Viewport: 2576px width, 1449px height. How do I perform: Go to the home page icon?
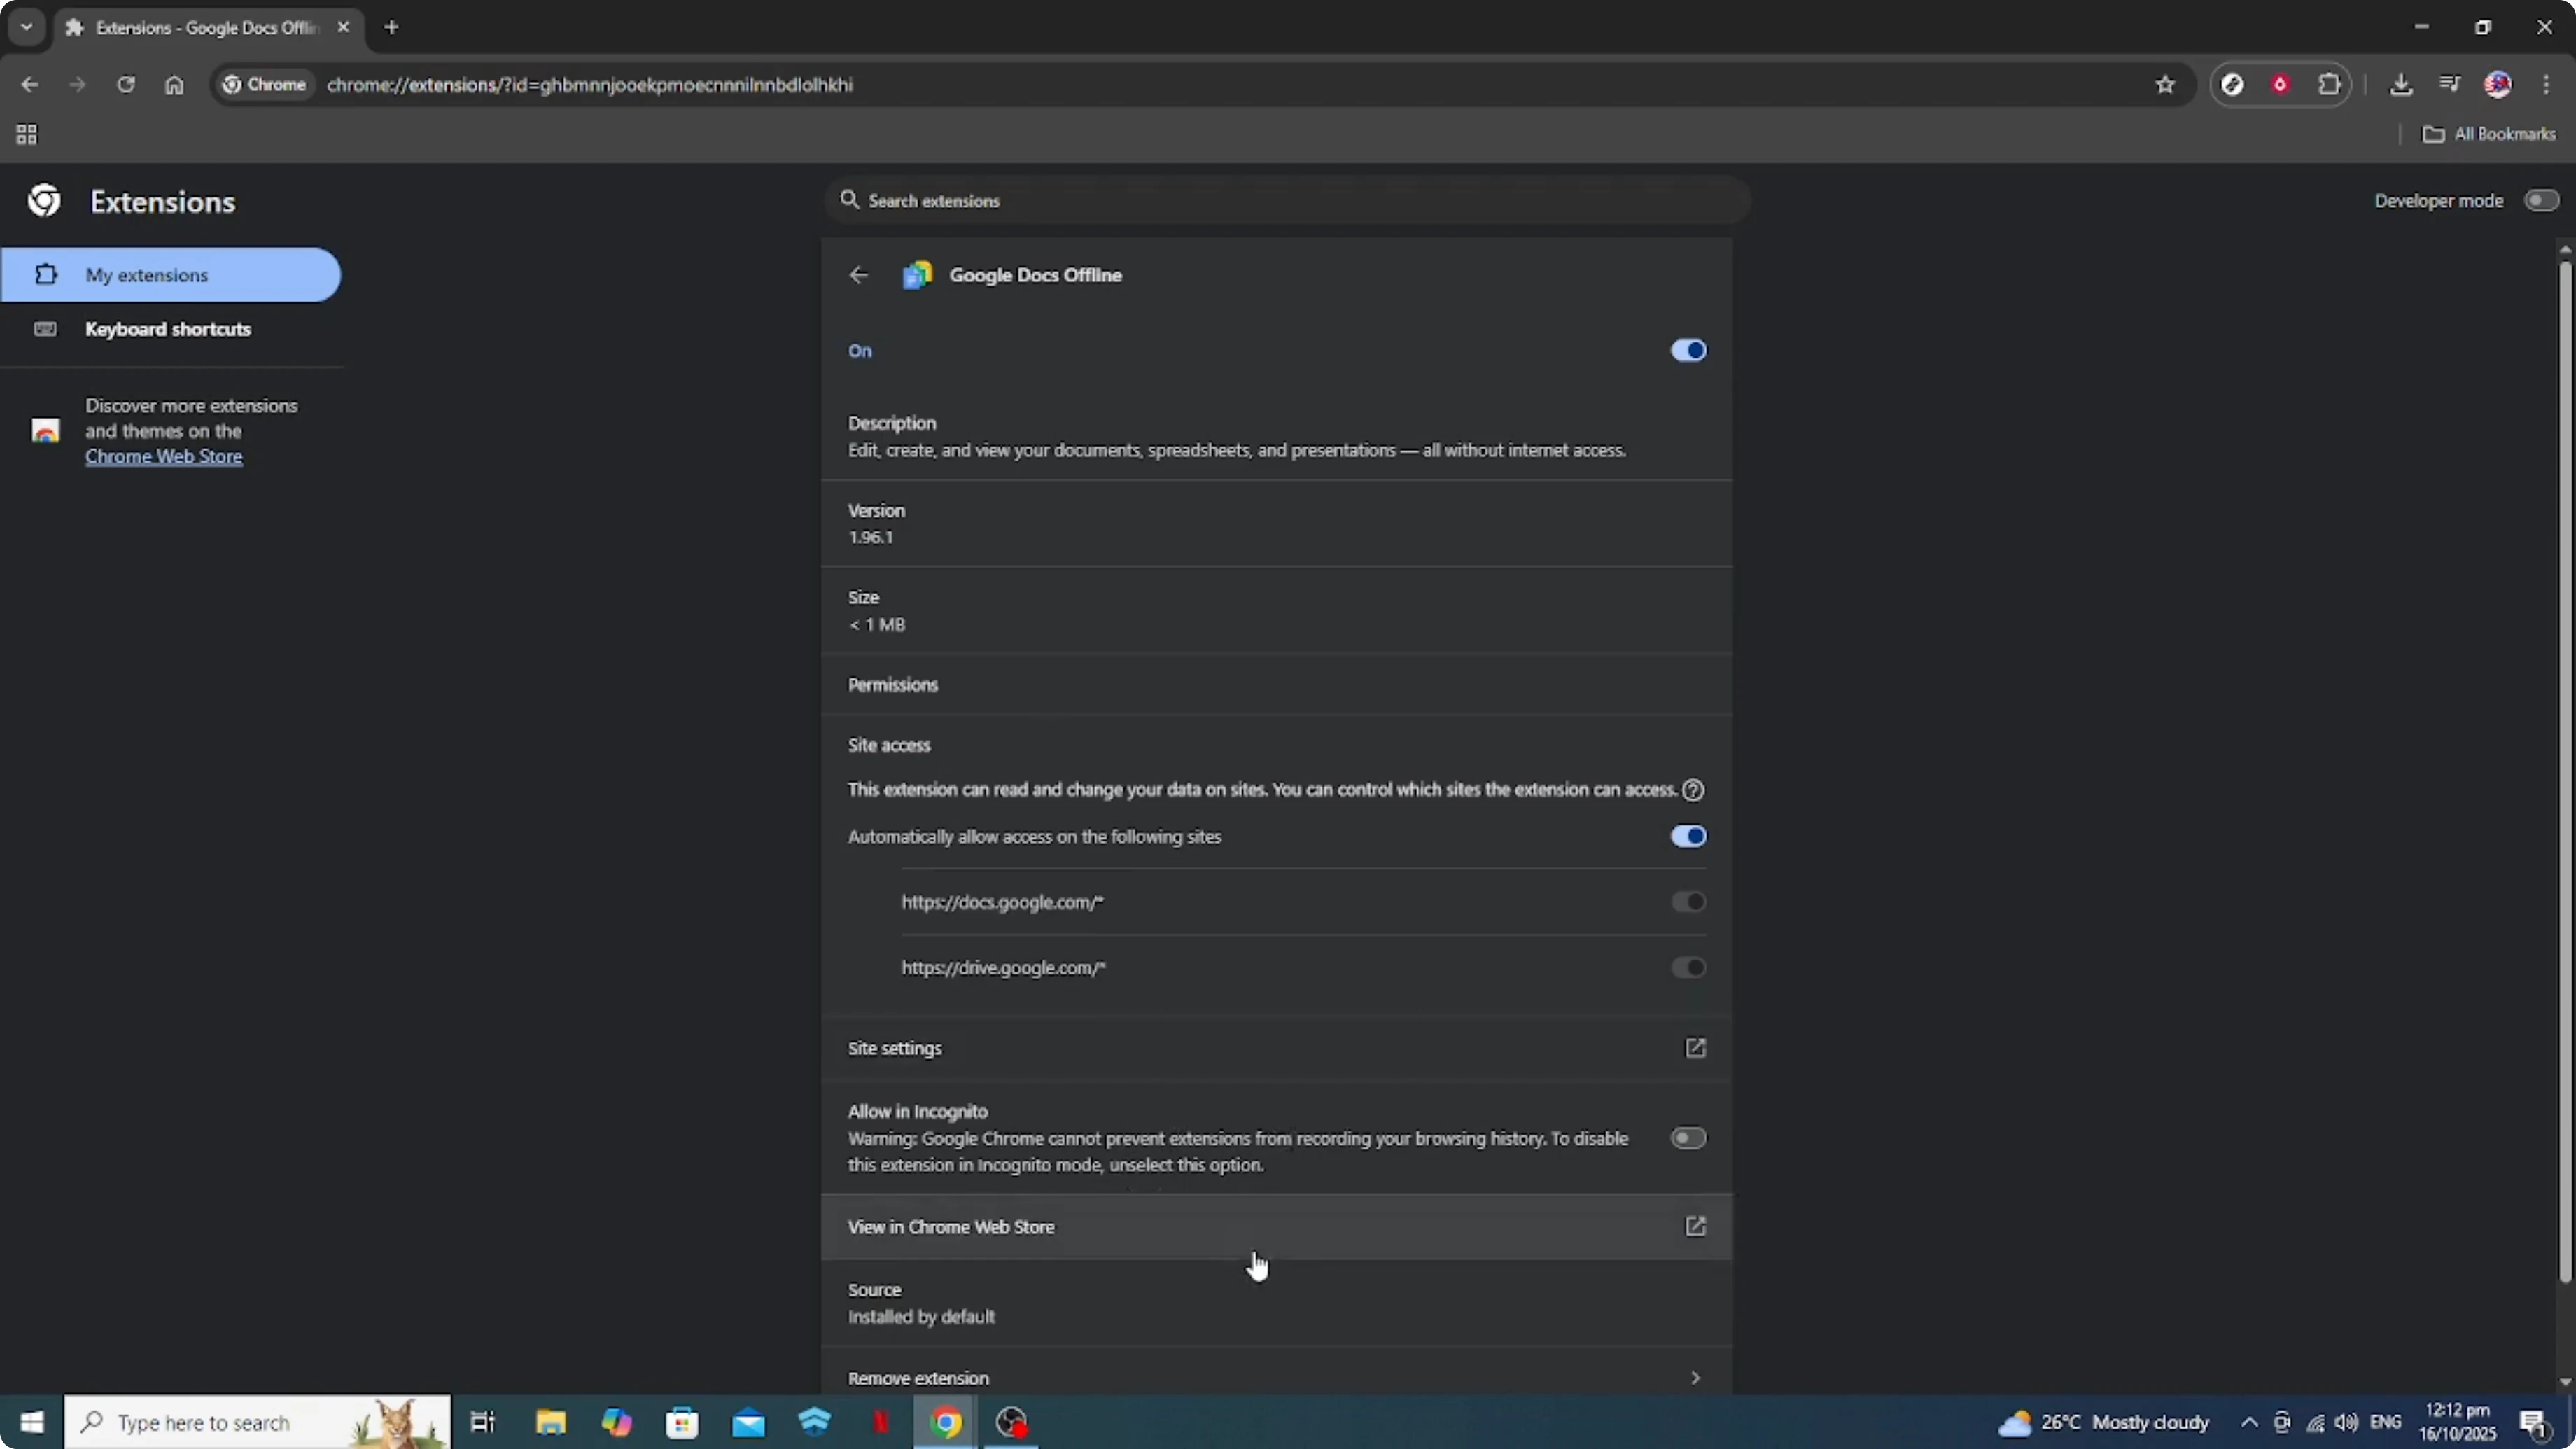pyautogui.click(x=174, y=84)
